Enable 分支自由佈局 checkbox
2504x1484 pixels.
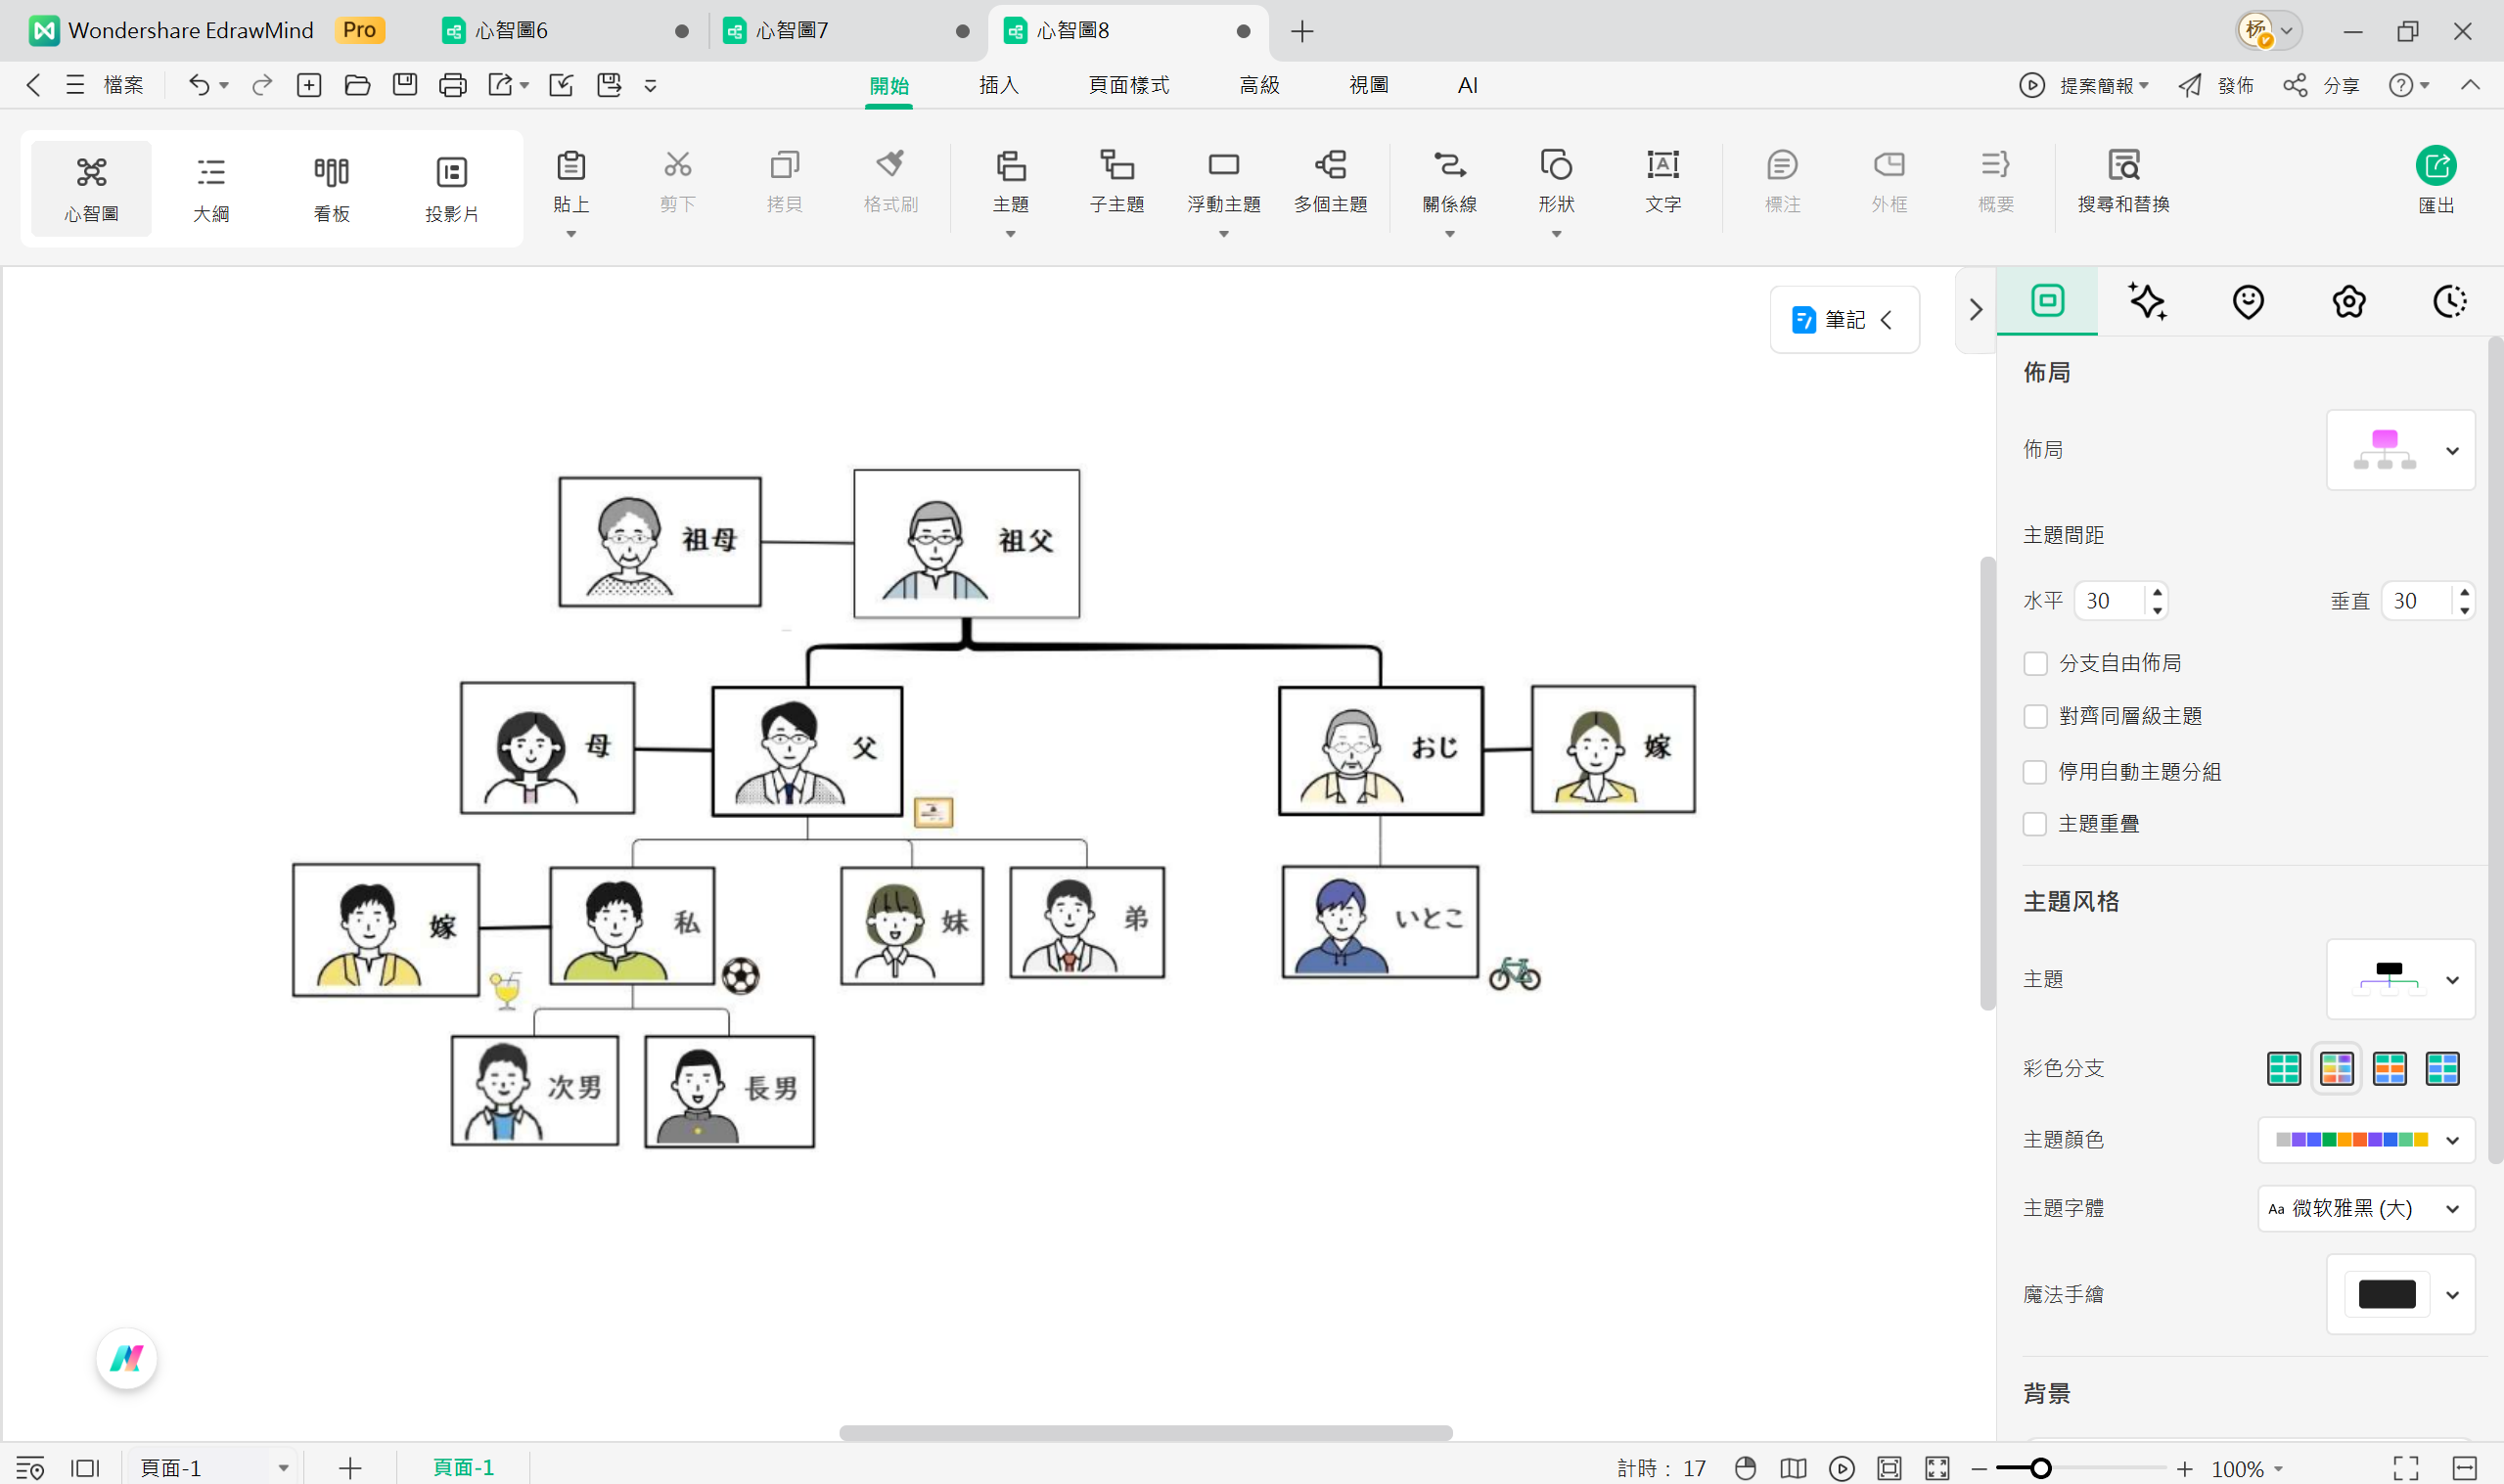click(2034, 664)
